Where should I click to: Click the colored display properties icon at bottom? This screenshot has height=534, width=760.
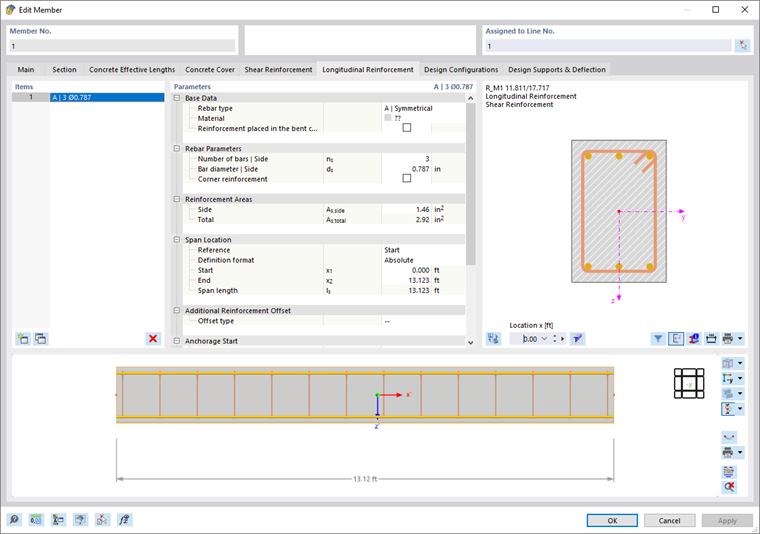point(58,520)
